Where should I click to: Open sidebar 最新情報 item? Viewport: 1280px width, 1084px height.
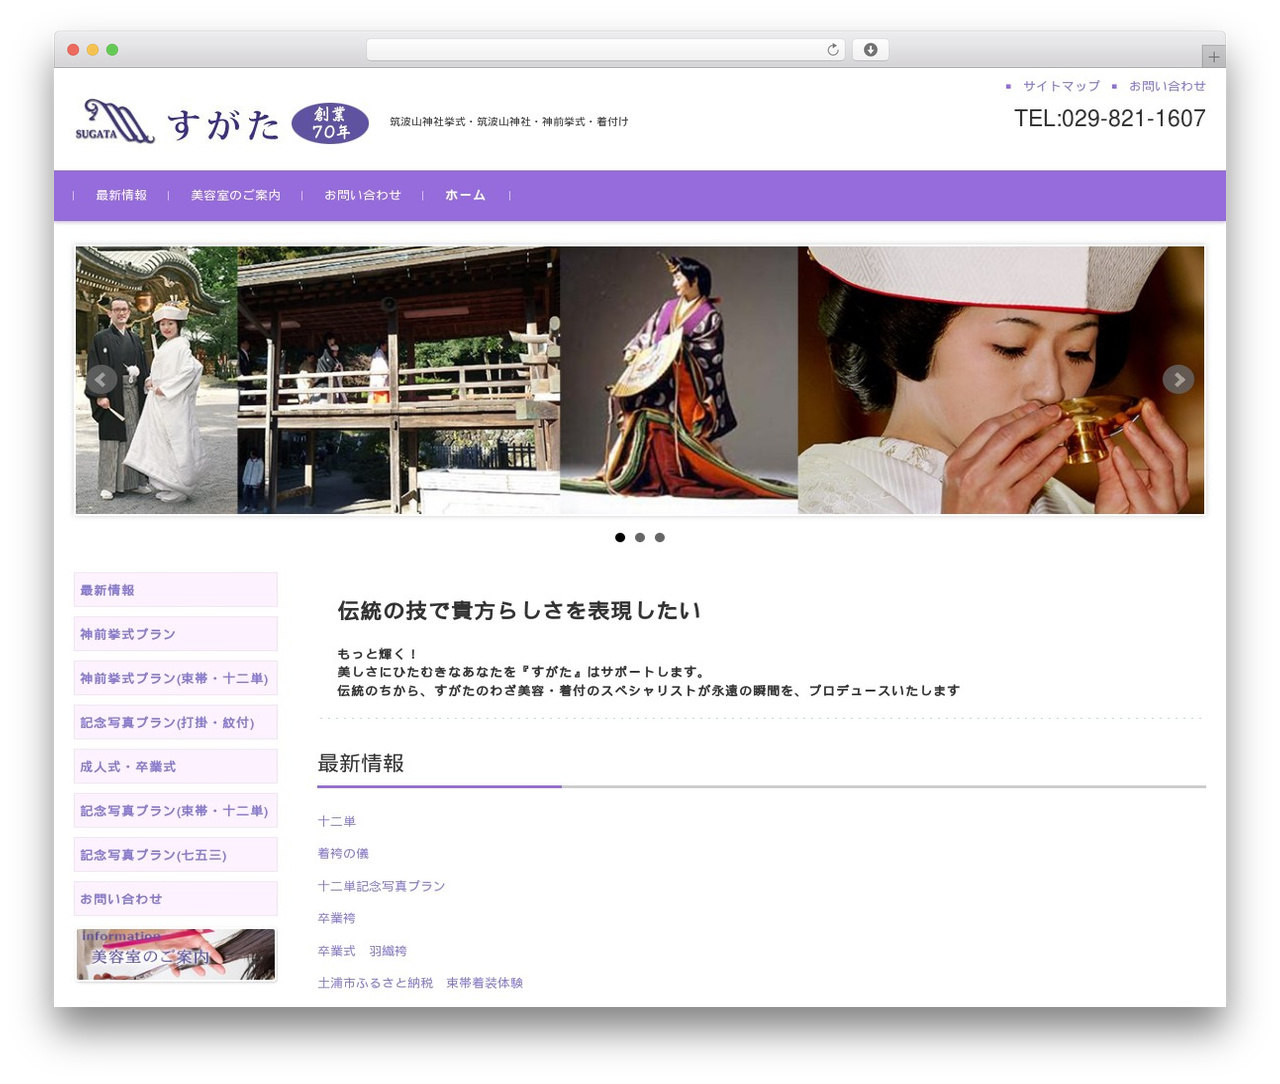[x=176, y=590]
